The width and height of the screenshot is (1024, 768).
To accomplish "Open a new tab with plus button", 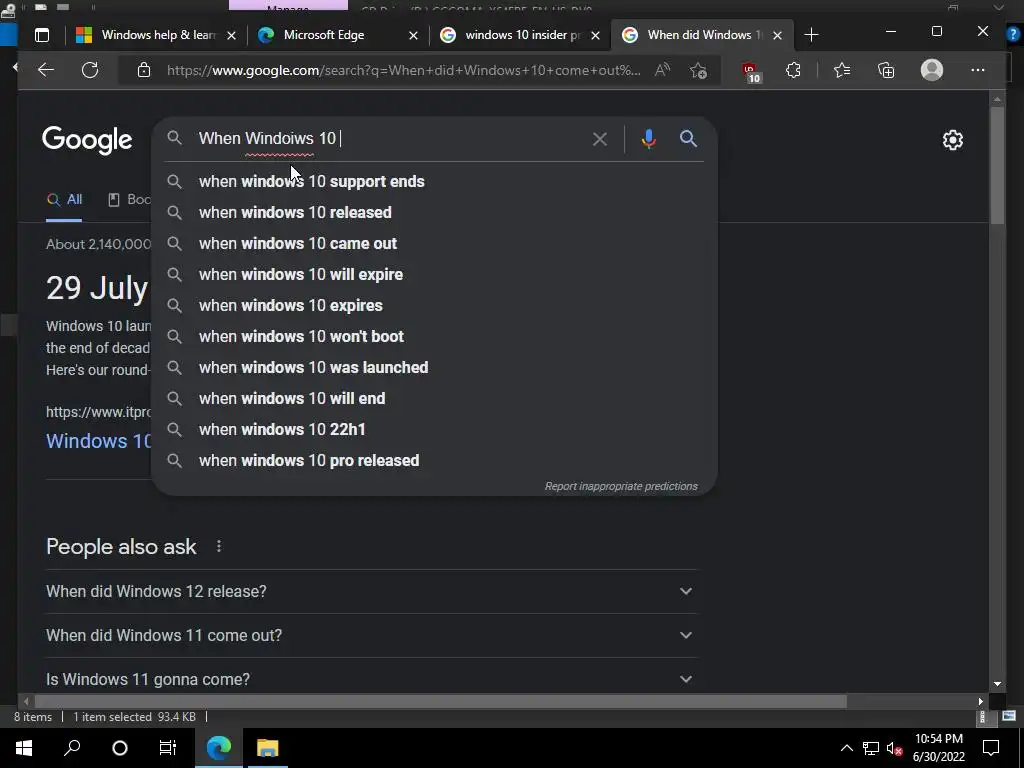I will click(811, 35).
